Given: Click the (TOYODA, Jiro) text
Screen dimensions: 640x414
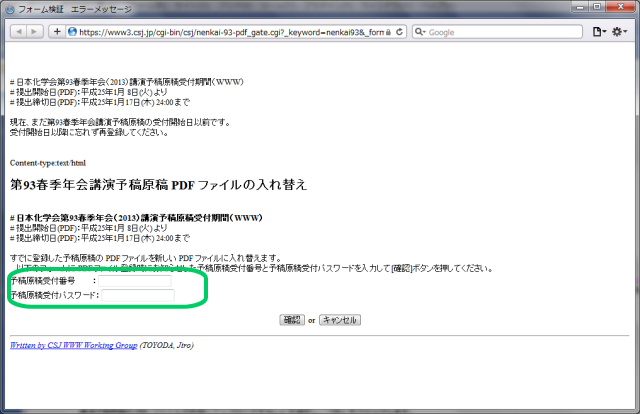Looking at the screenshot, I should click(167, 345).
